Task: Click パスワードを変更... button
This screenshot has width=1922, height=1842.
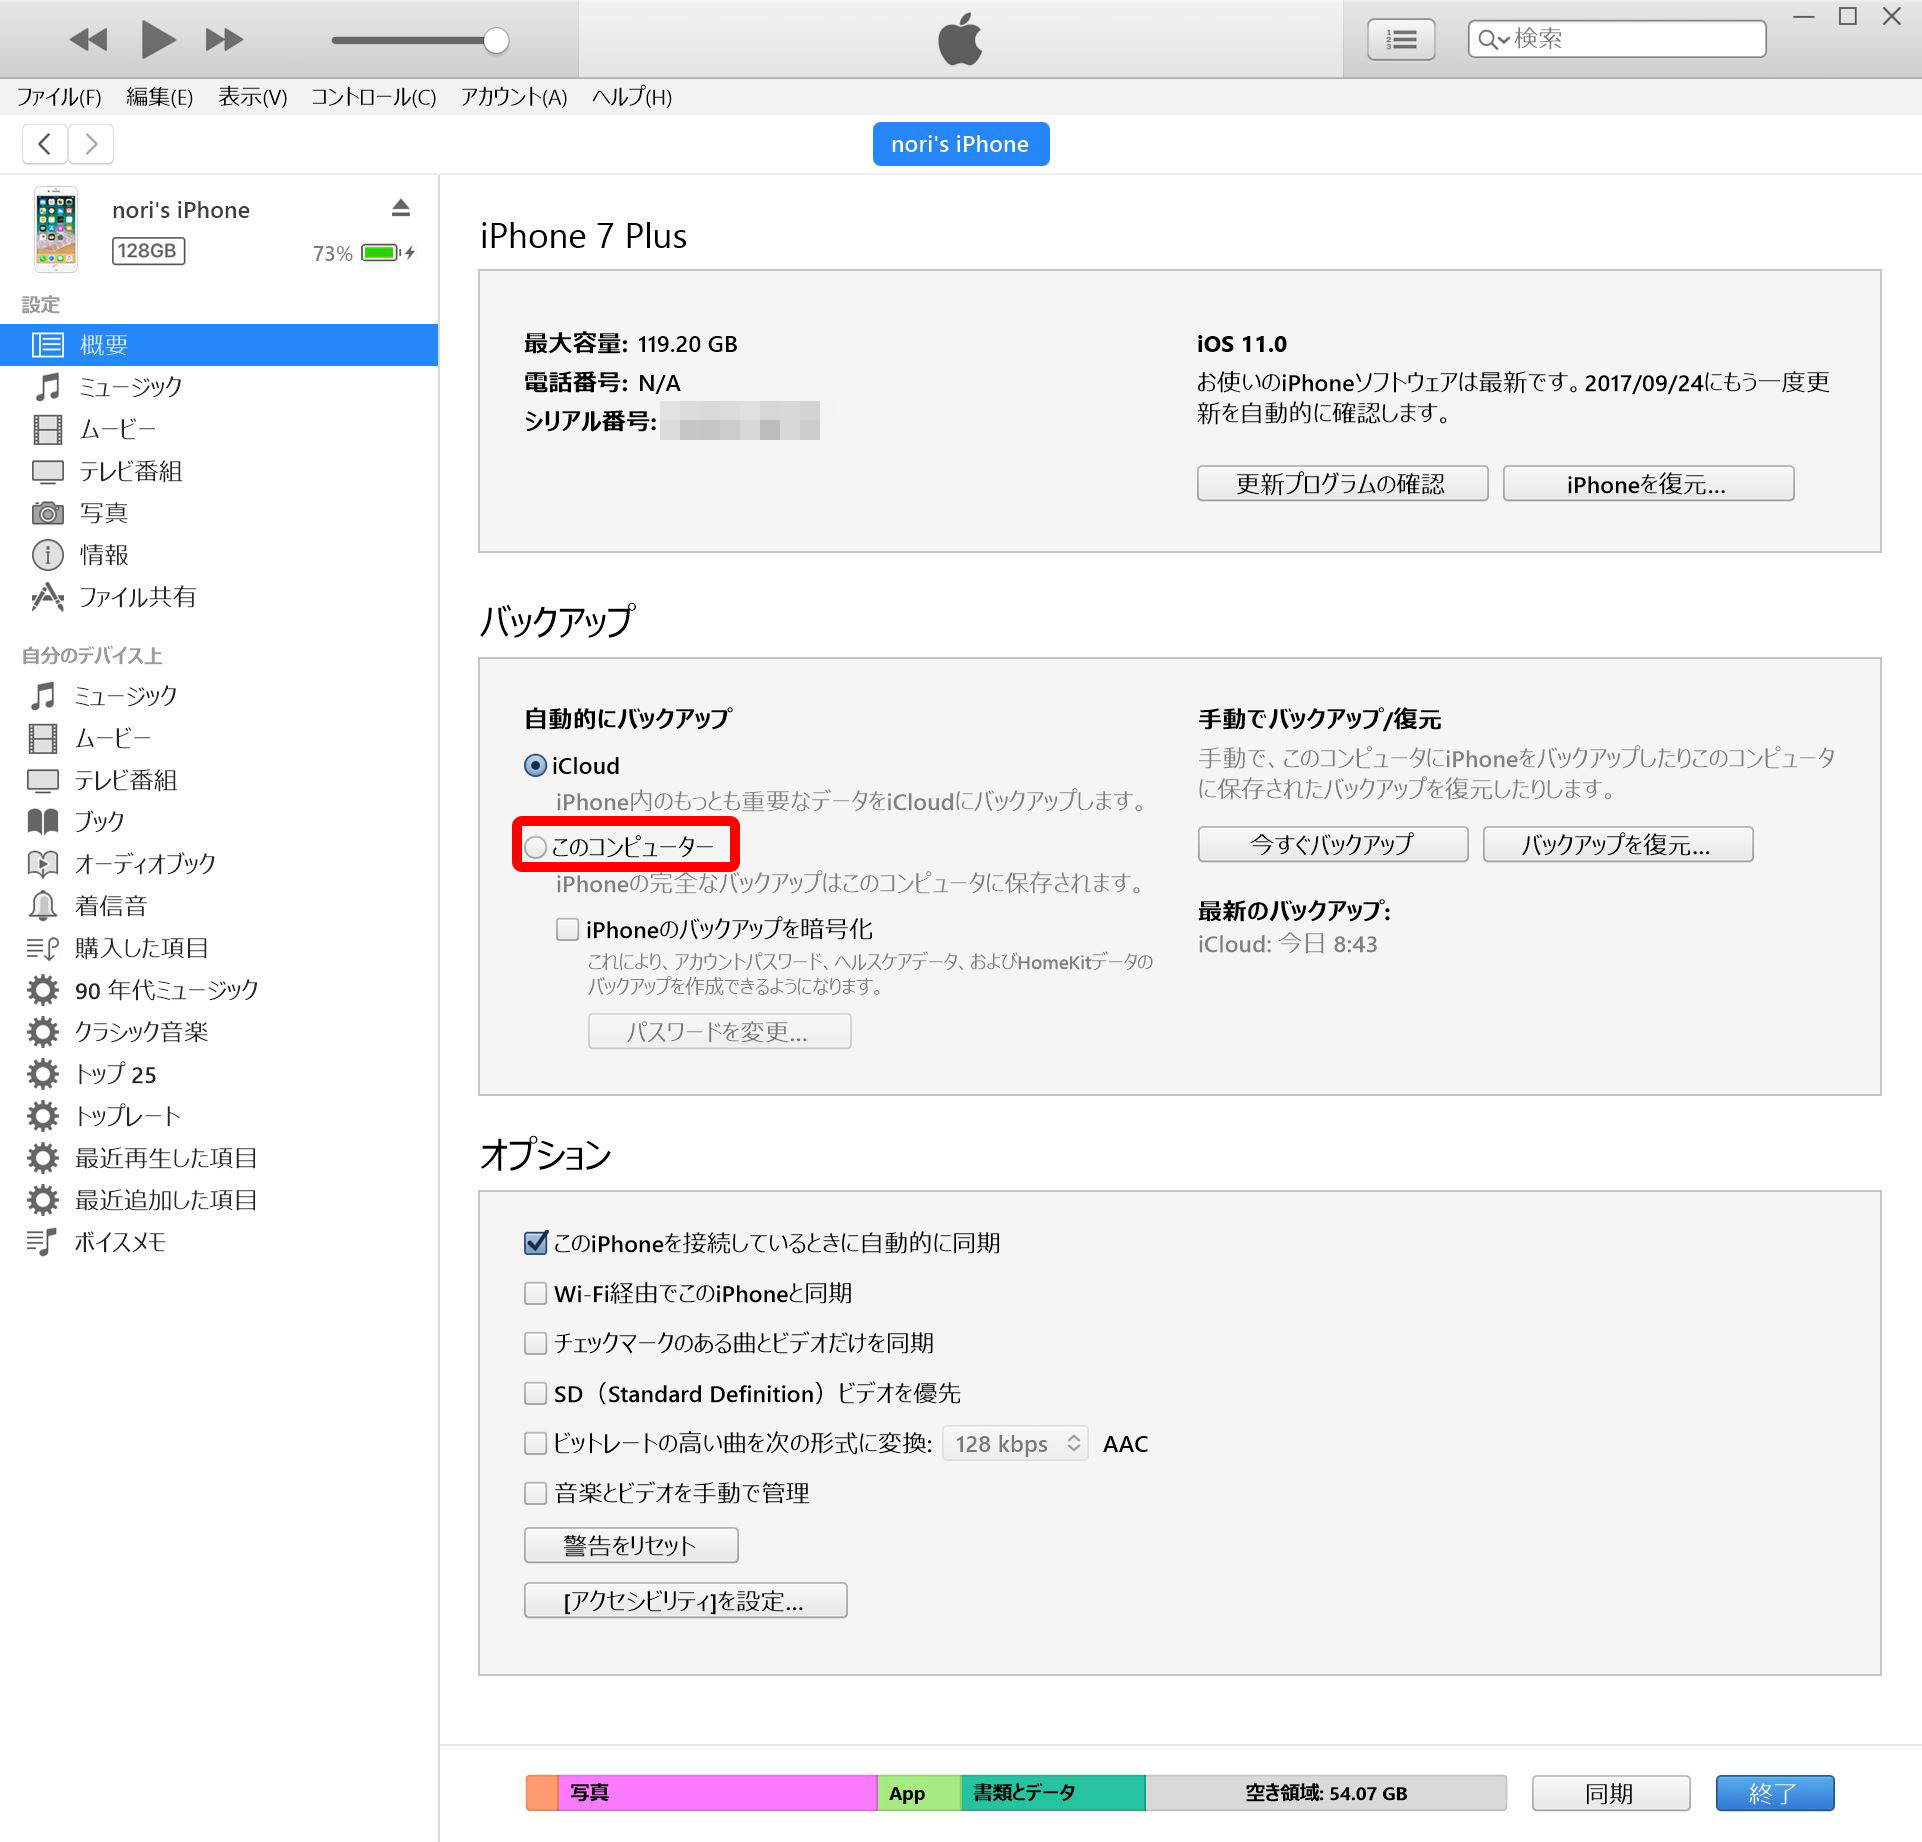Action: 719,1031
